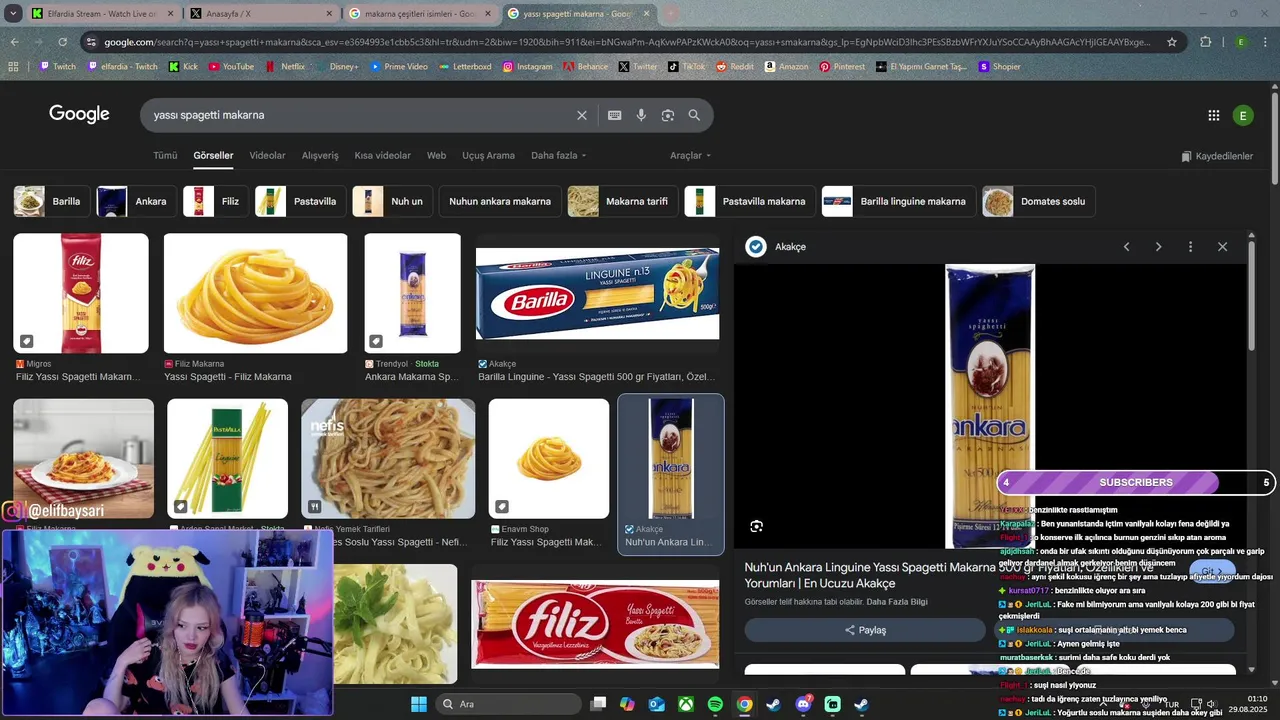
Task: Open Discord from the taskbar
Action: (803, 704)
